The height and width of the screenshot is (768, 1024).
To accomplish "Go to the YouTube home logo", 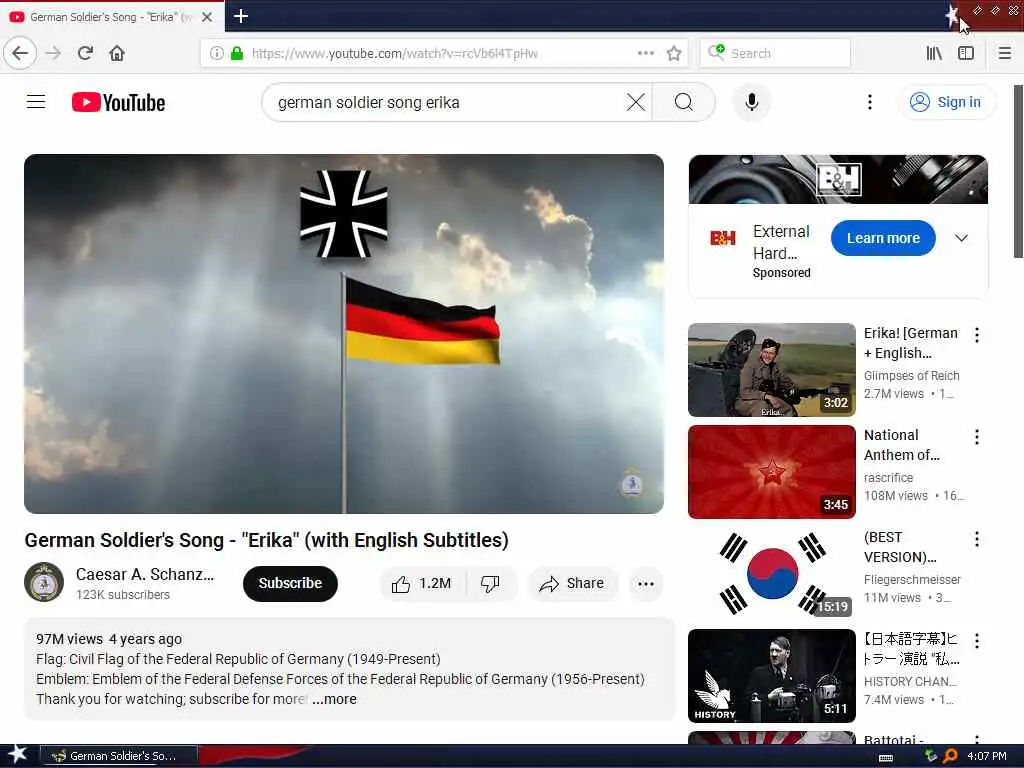I will point(118,103).
